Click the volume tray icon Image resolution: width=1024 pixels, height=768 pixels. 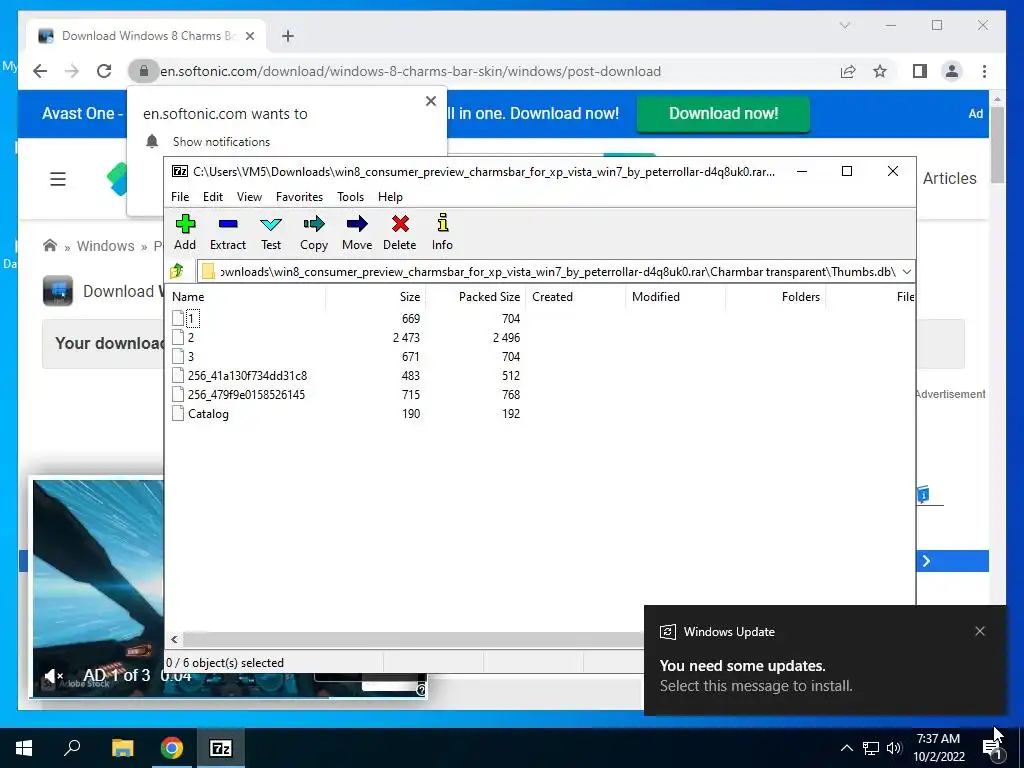click(x=894, y=748)
